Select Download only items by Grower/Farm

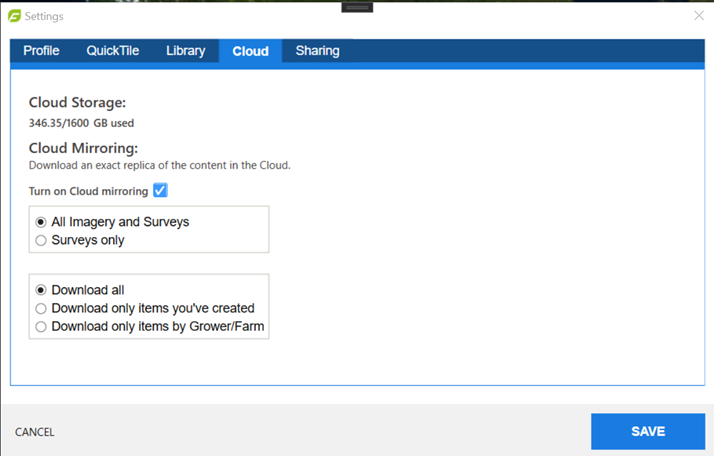click(41, 326)
